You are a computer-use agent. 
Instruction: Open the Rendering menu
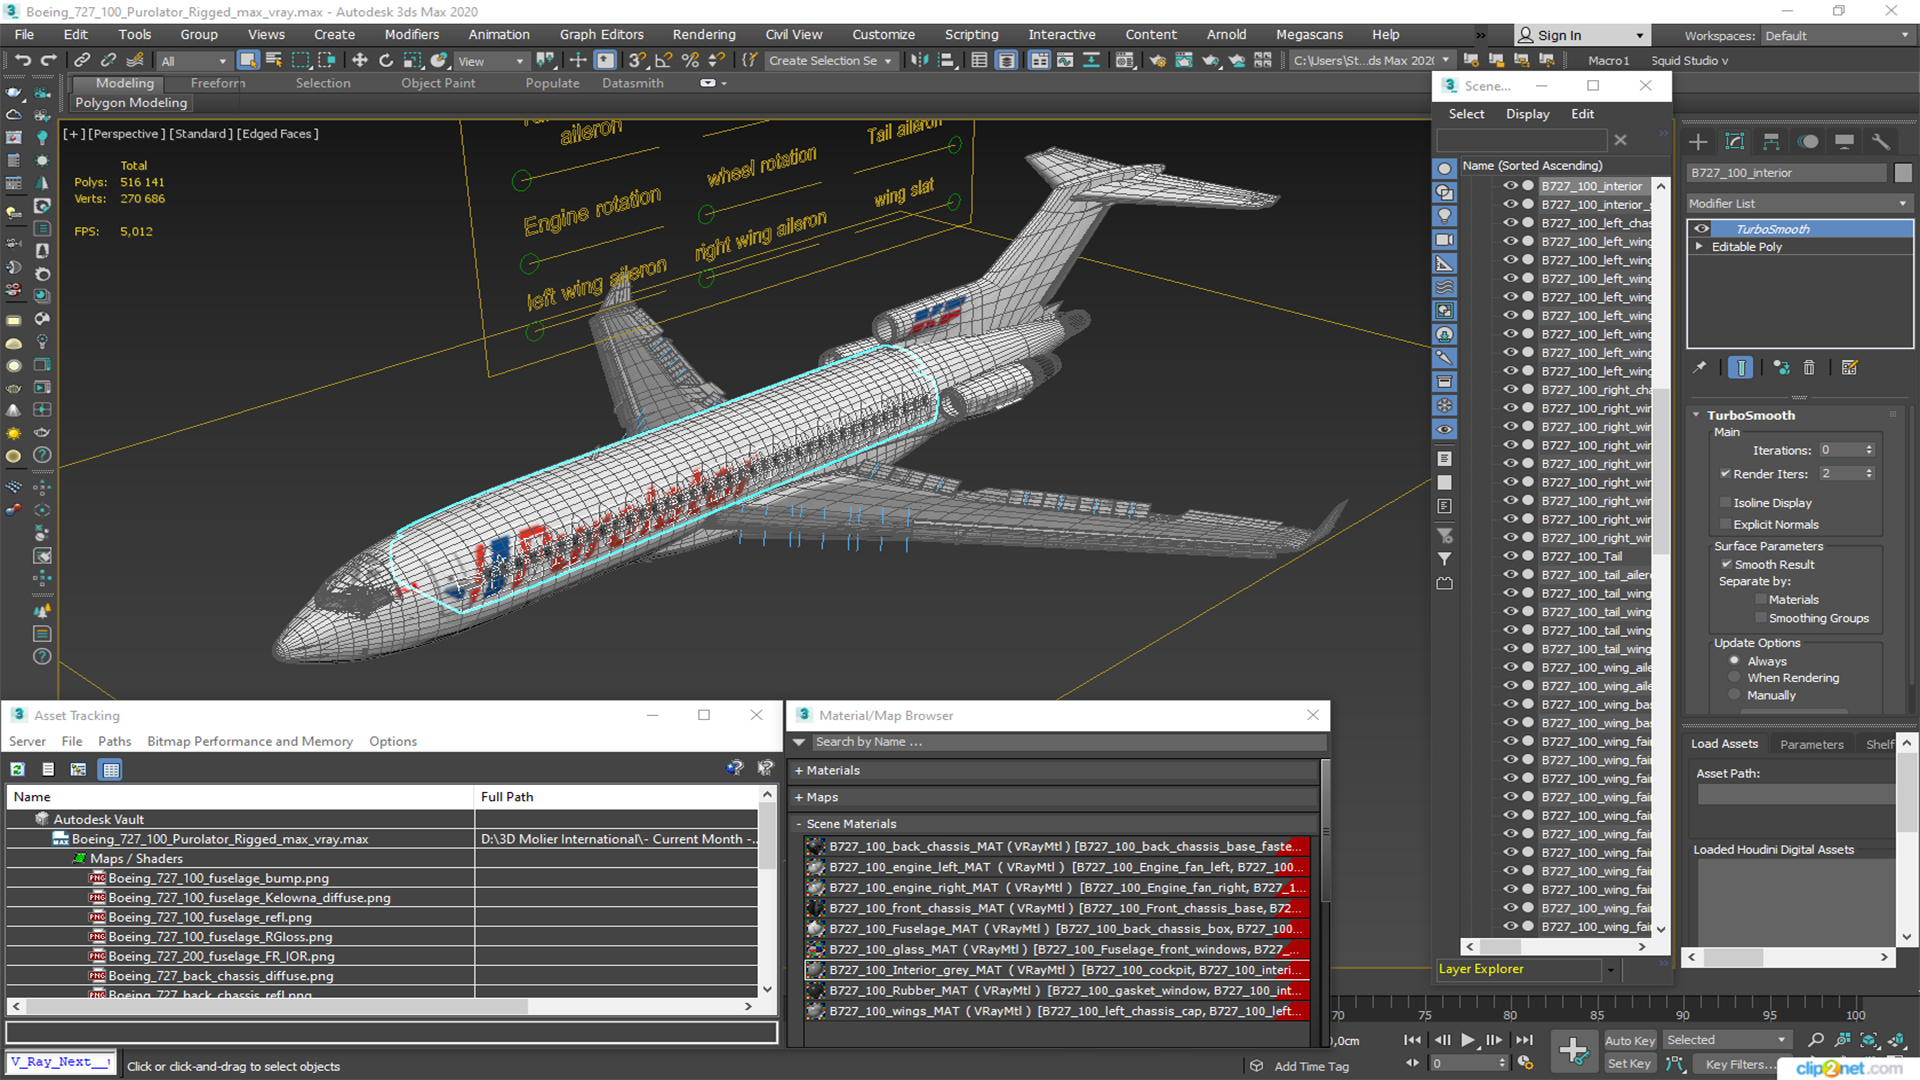tap(703, 34)
